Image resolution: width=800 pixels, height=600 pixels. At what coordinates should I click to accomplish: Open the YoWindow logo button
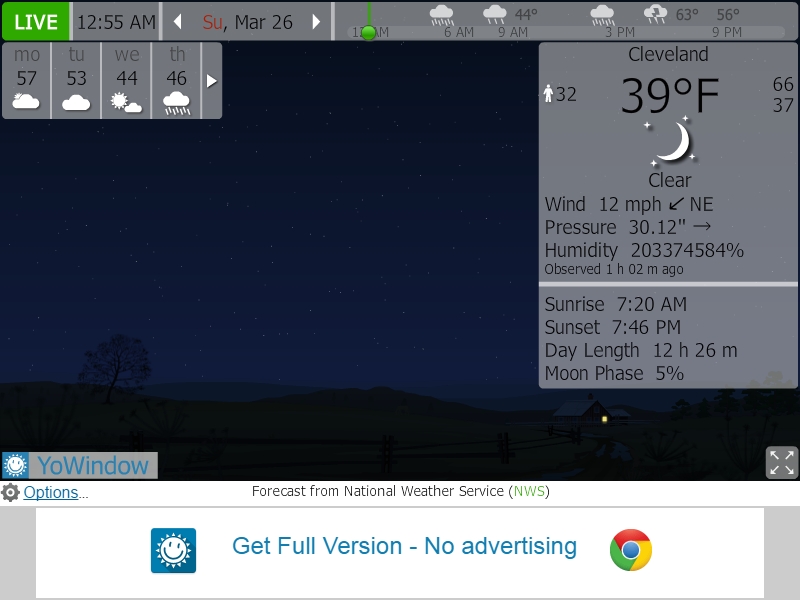click(80, 465)
